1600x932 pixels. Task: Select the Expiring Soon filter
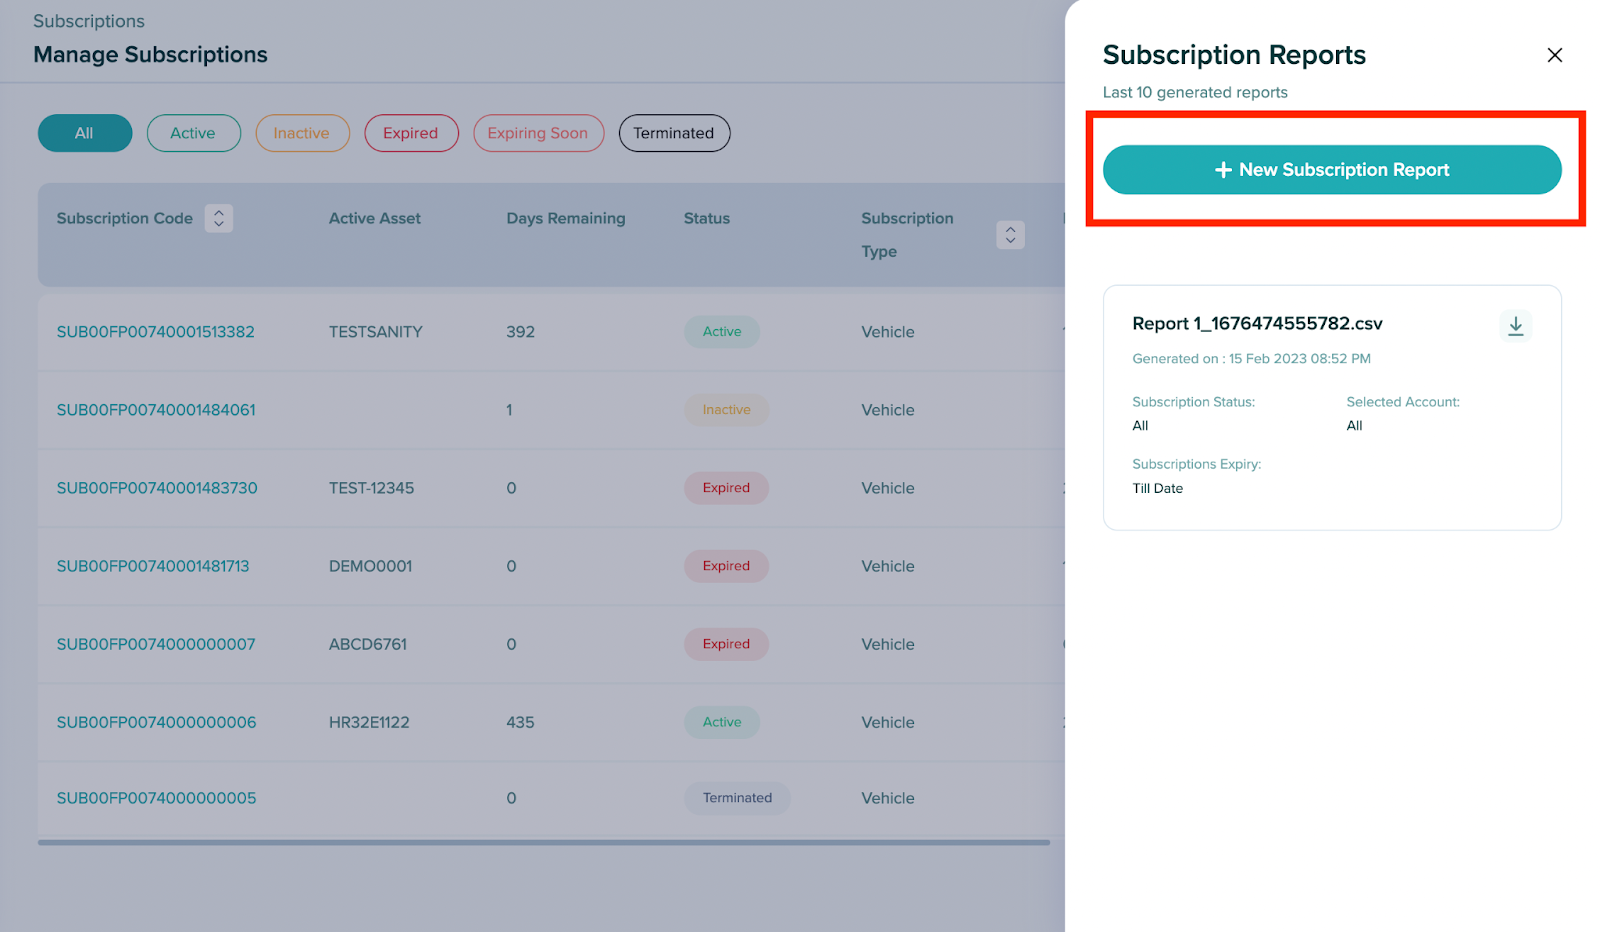tap(538, 133)
